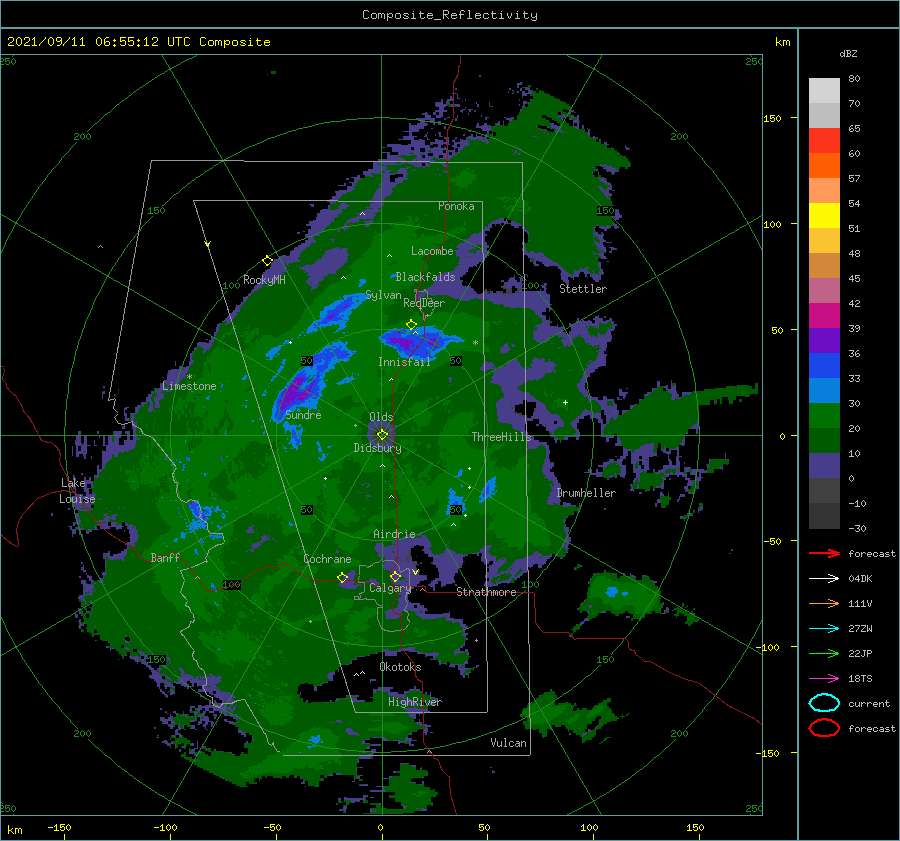Click the 18TS legend label text
This screenshot has height=841, width=900.
pos(860,679)
